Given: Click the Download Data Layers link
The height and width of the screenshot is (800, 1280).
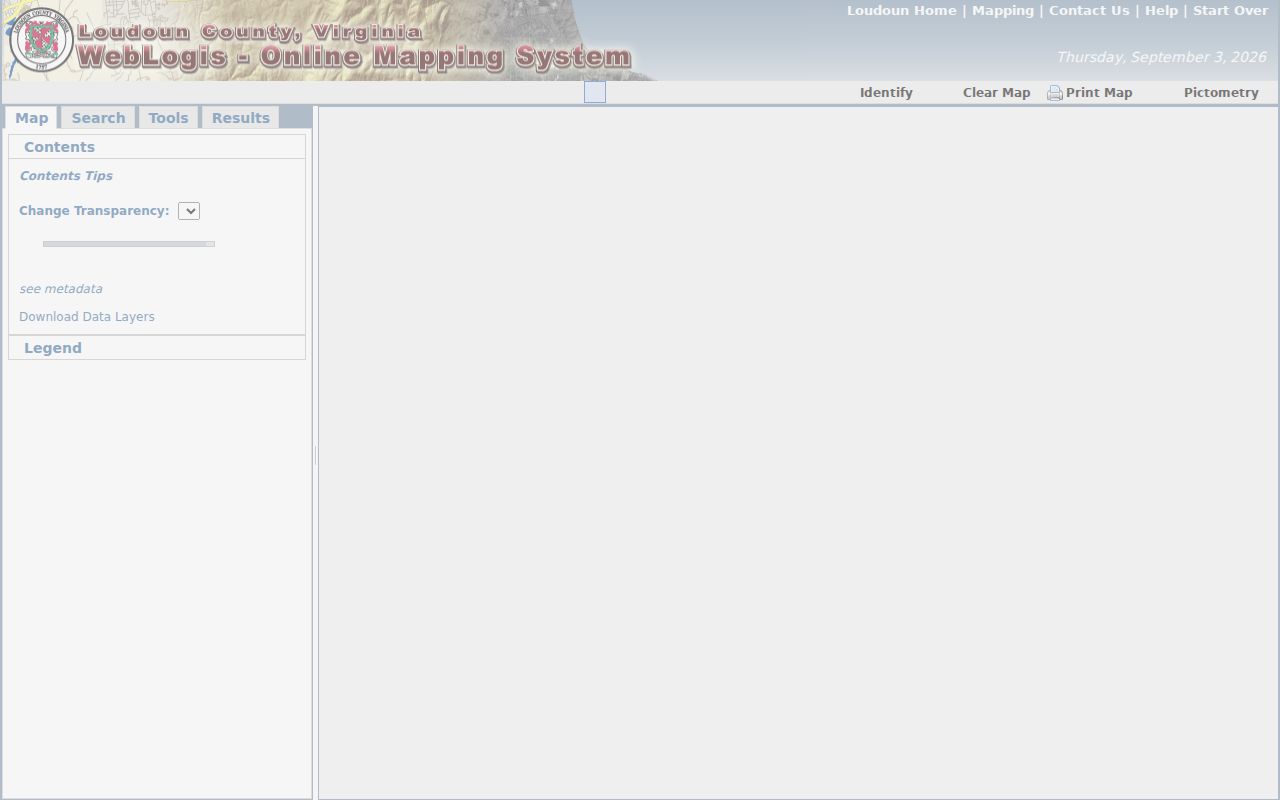Looking at the screenshot, I should tap(87, 317).
